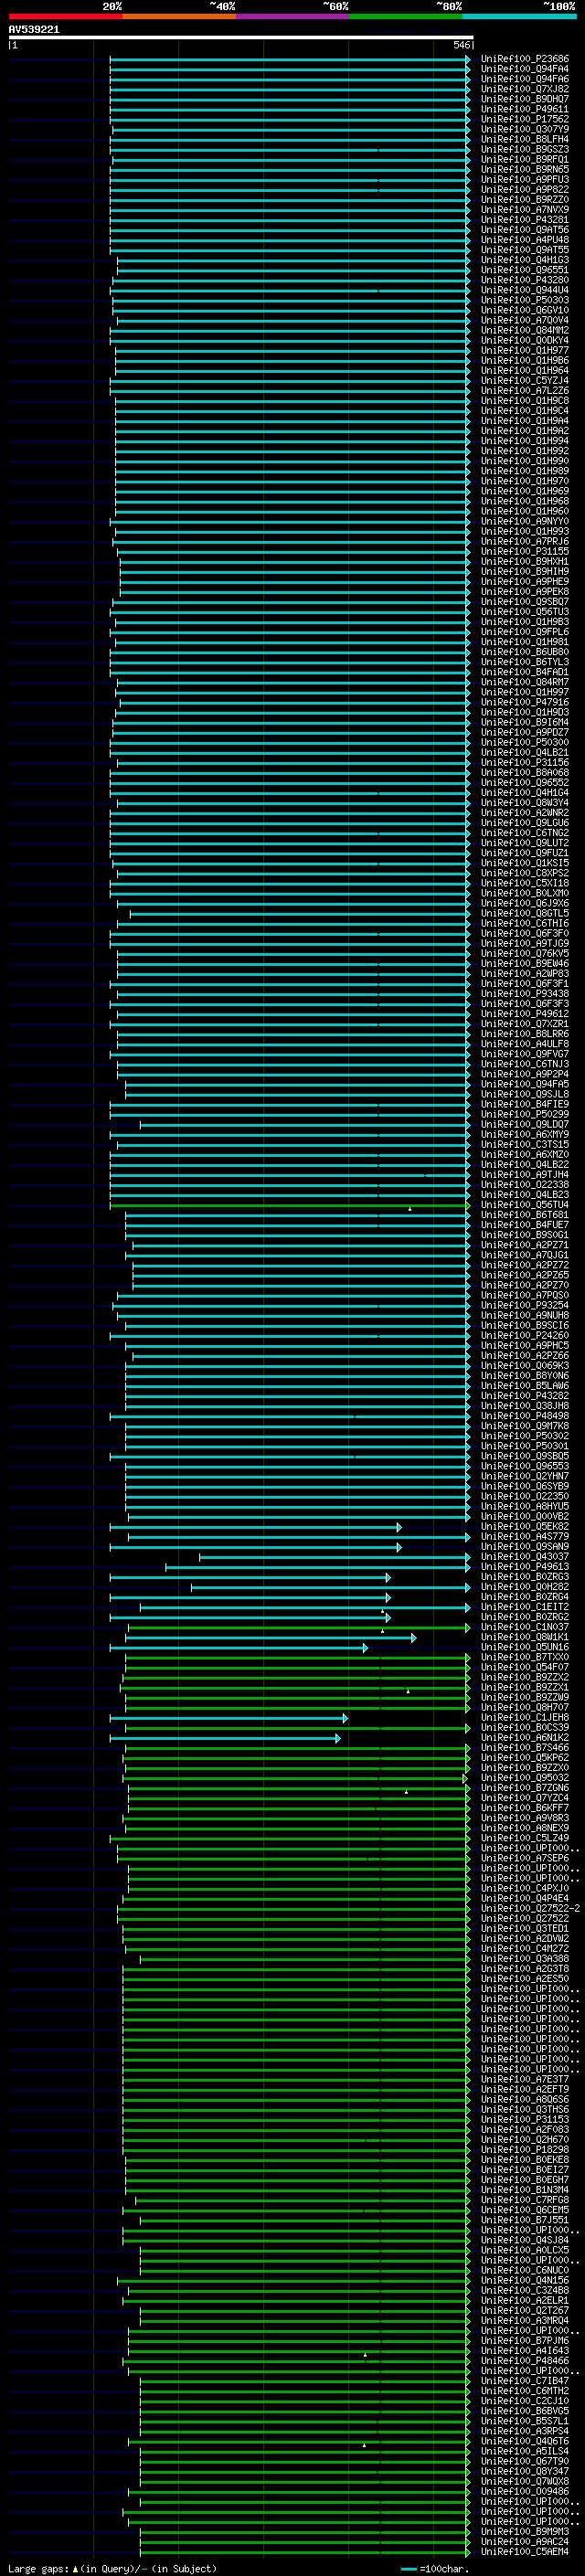Click the UniRef100_P93438 label

(x=525, y=994)
